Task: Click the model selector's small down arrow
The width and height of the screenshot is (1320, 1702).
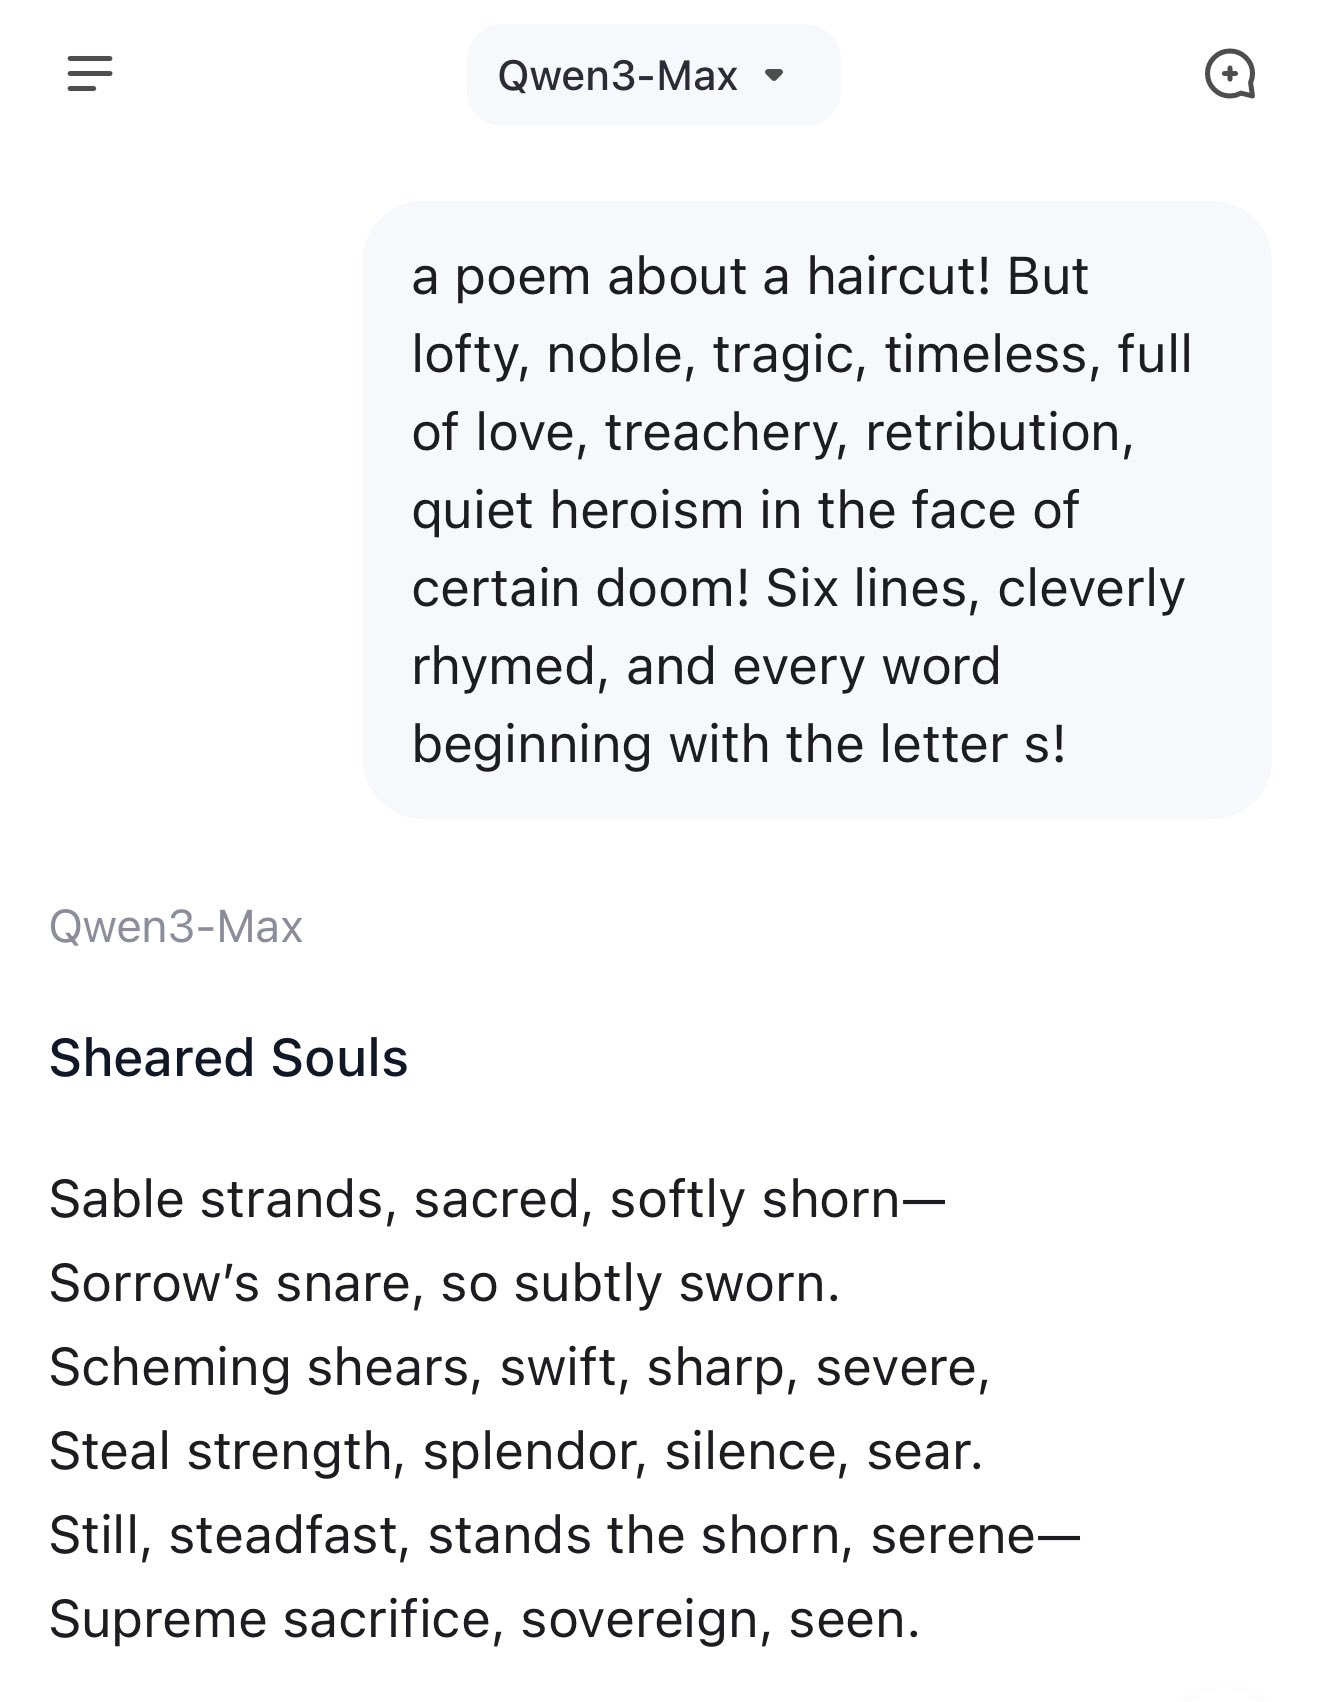Action: coord(773,75)
